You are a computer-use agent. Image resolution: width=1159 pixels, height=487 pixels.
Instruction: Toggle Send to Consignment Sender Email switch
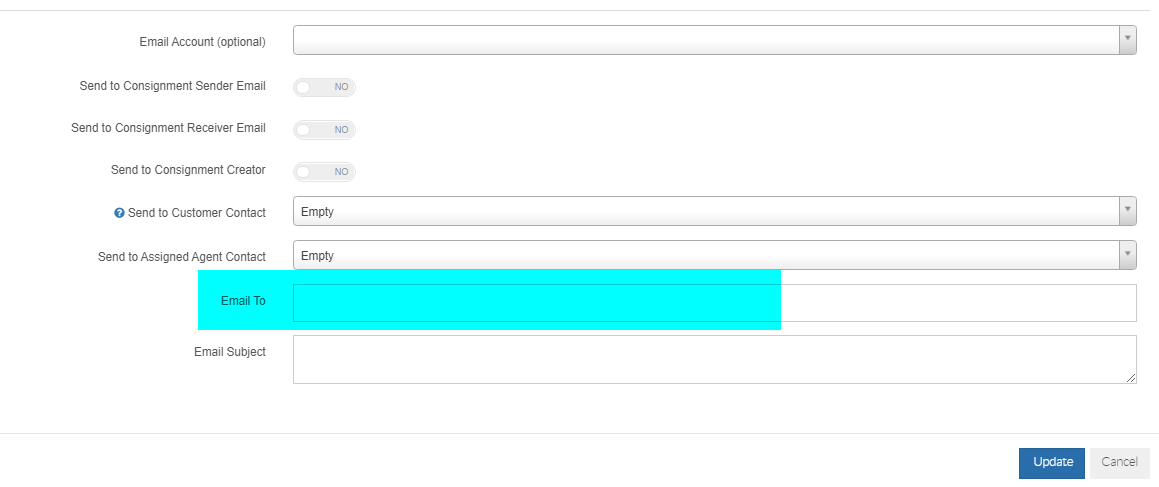[x=324, y=87]
